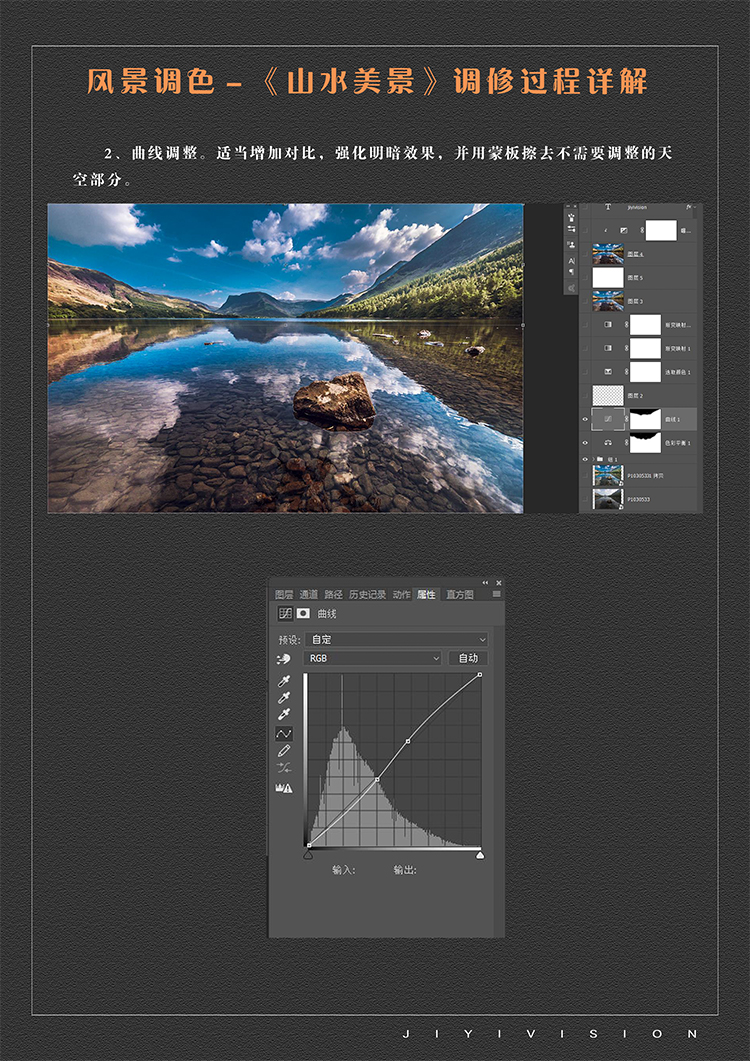Pick the gray point eyedropper
750x1061 pixels.
[x=284, y=698]
